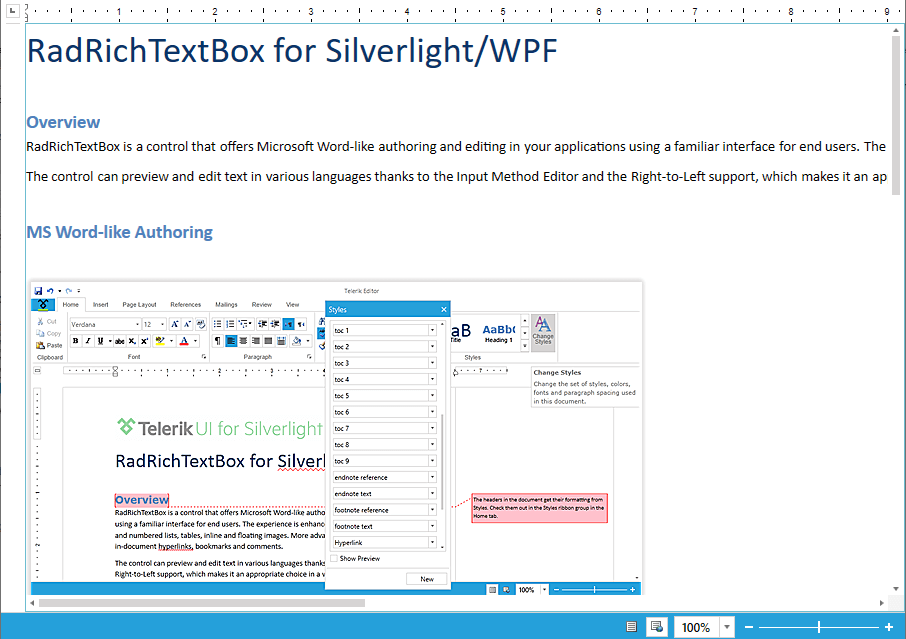
Task: Enable the Show Preview checkbox in Styles dialog
Action: (335, 559)
